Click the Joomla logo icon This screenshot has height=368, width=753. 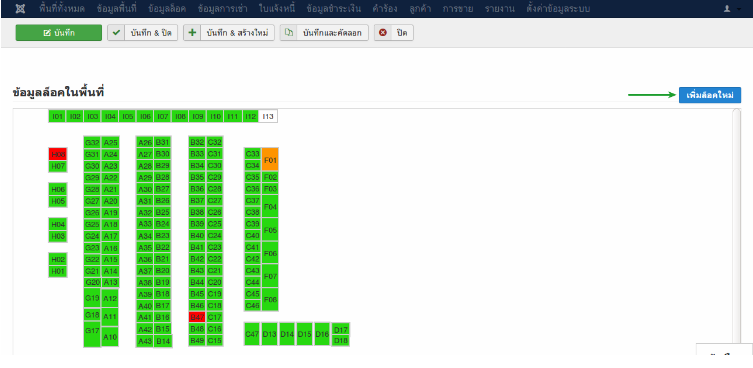[20, 9]
